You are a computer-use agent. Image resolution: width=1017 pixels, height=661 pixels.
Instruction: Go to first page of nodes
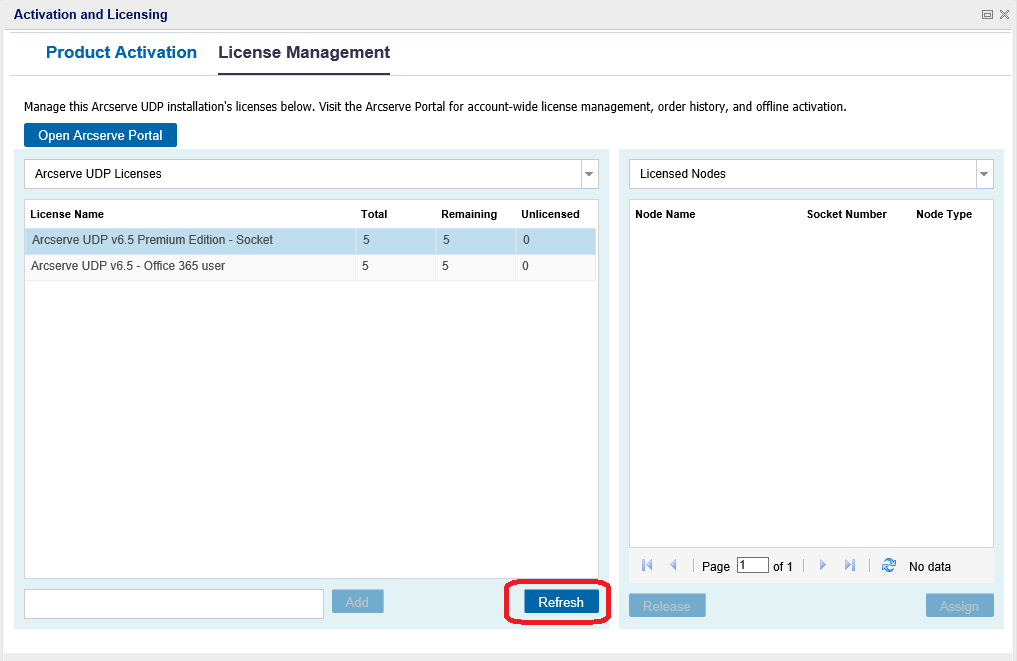click(647, 566)
